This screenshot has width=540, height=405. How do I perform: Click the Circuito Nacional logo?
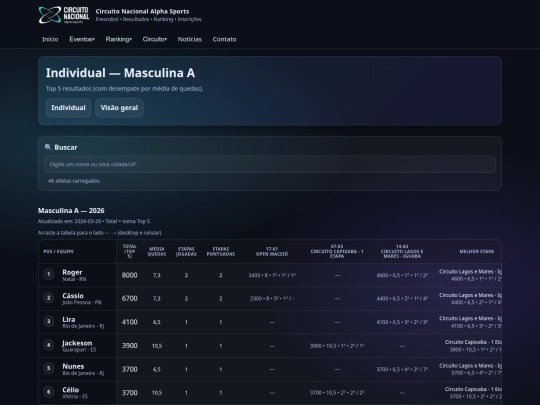[x=64, y=15]
